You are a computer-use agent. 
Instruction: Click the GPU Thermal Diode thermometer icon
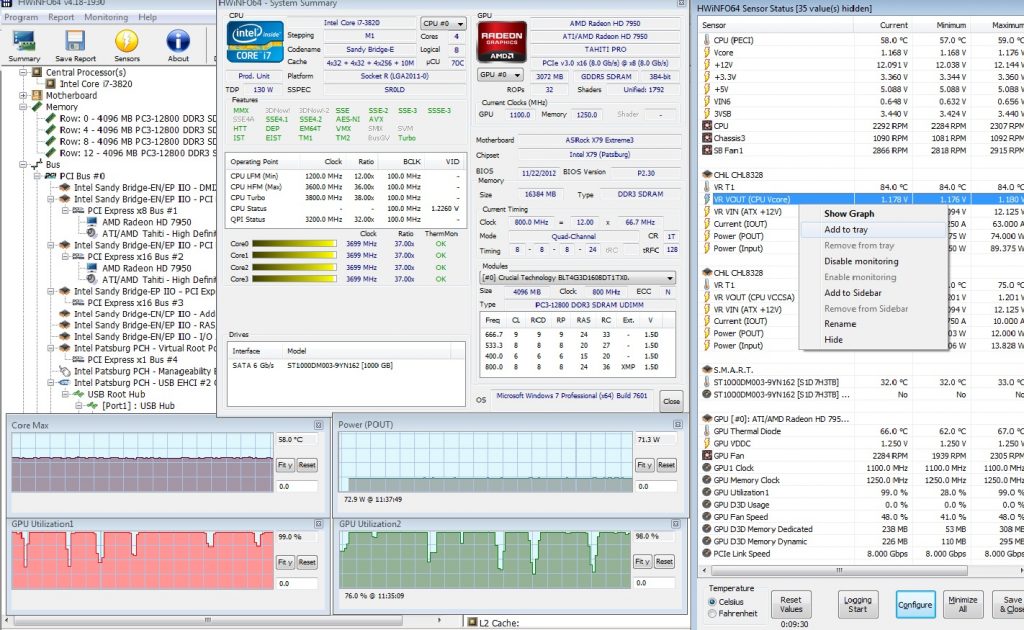point(707,431)
